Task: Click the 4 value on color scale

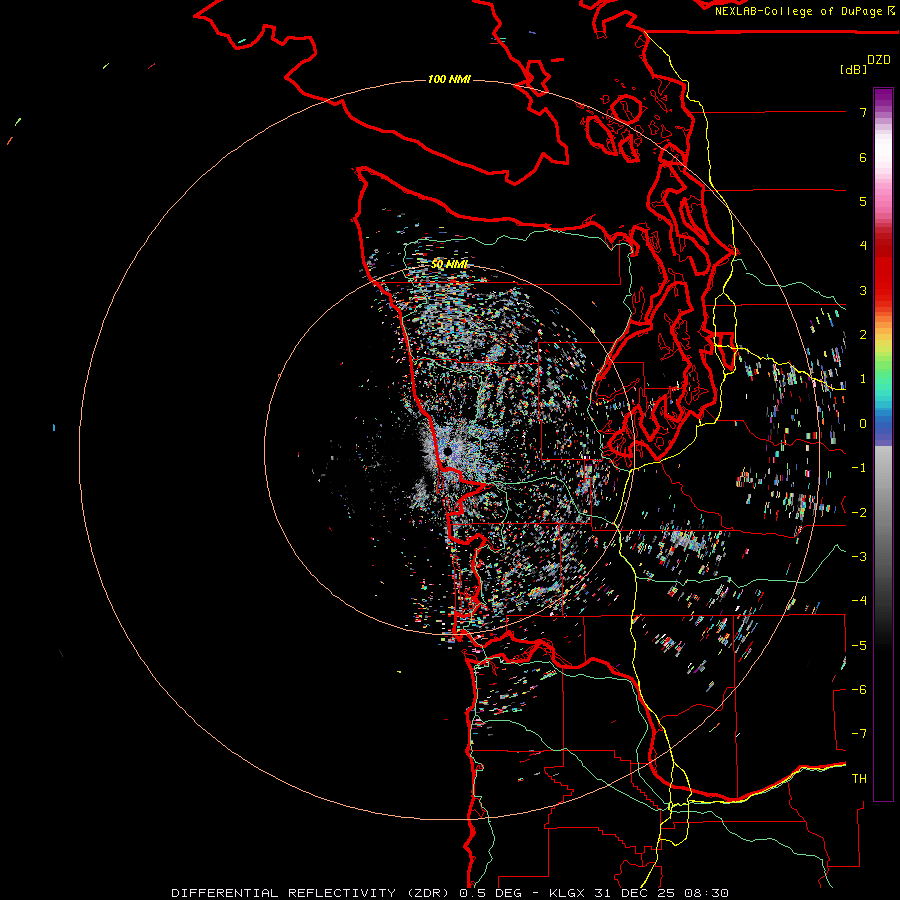Action: click(863, 246)
